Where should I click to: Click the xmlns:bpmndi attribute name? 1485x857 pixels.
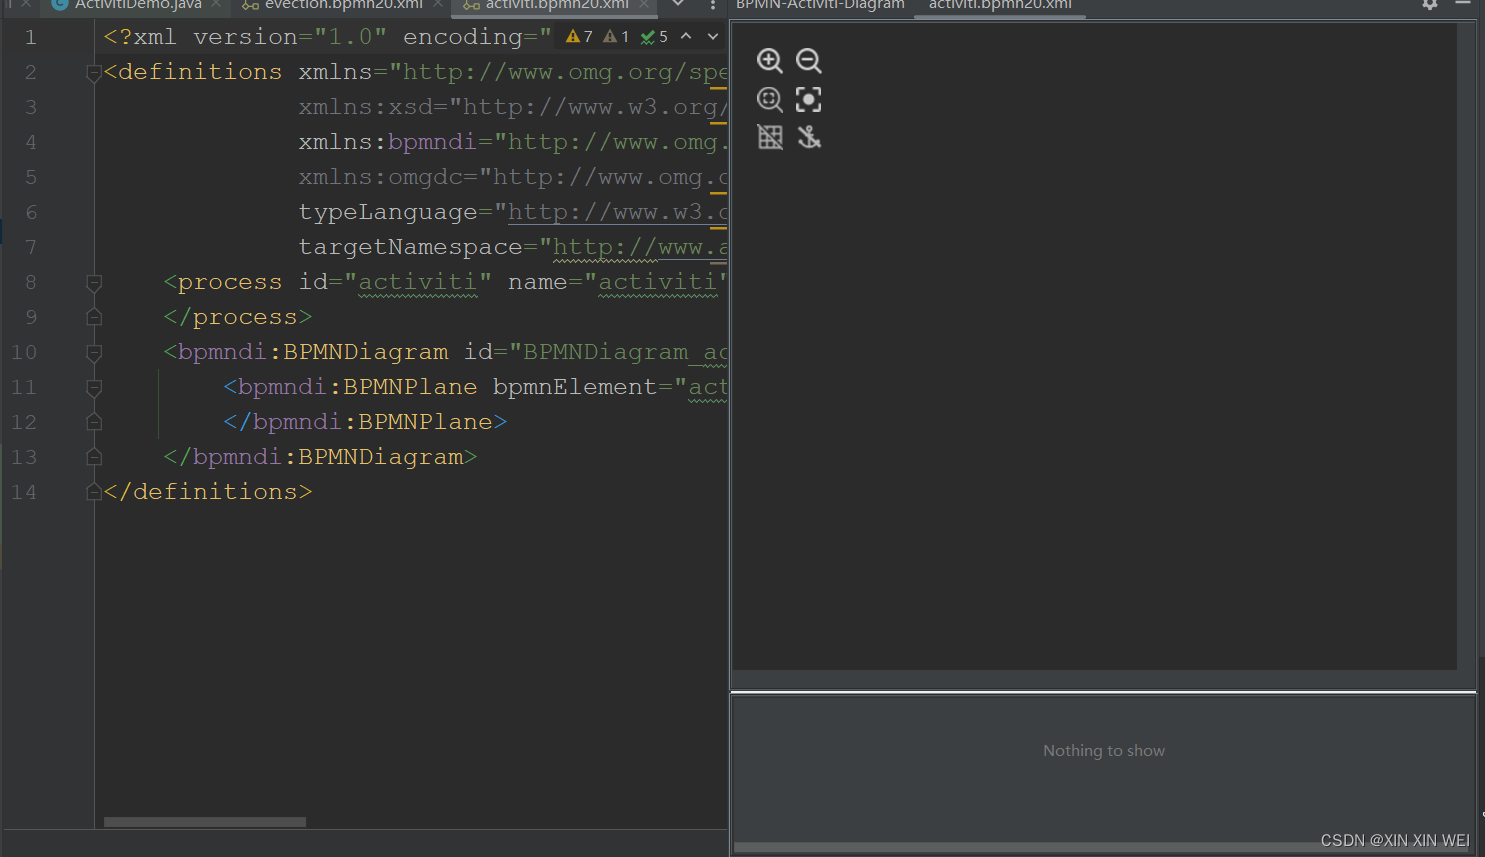[388, 142]
